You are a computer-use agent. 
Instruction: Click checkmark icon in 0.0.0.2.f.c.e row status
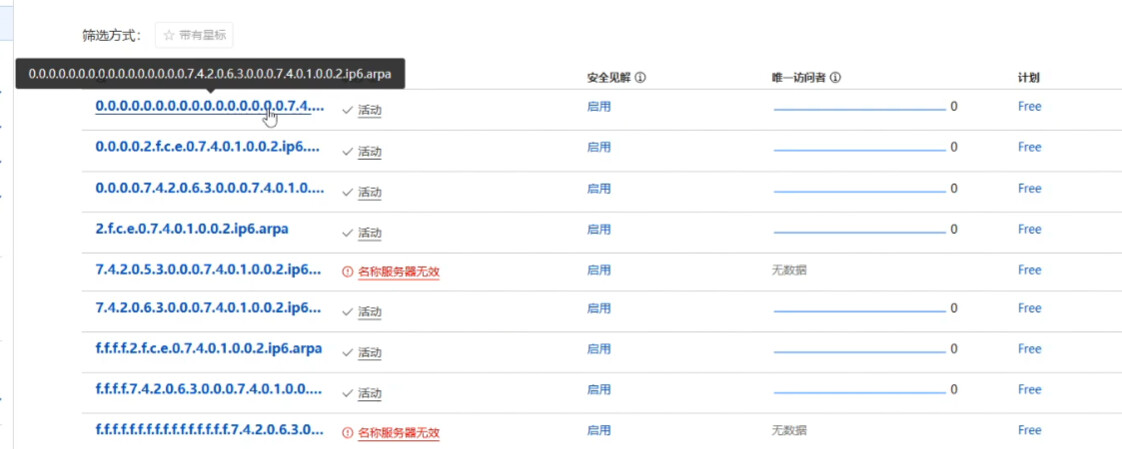point(347,152)
